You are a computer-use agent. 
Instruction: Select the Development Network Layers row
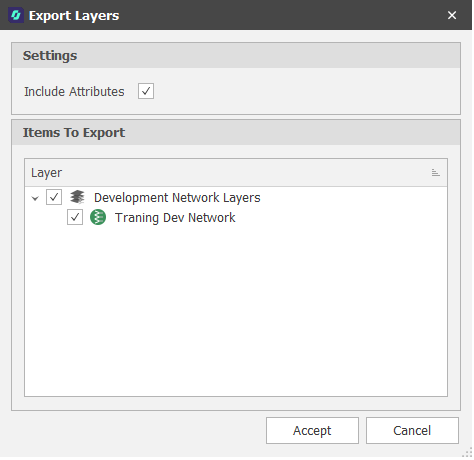[x=236, y=197]
